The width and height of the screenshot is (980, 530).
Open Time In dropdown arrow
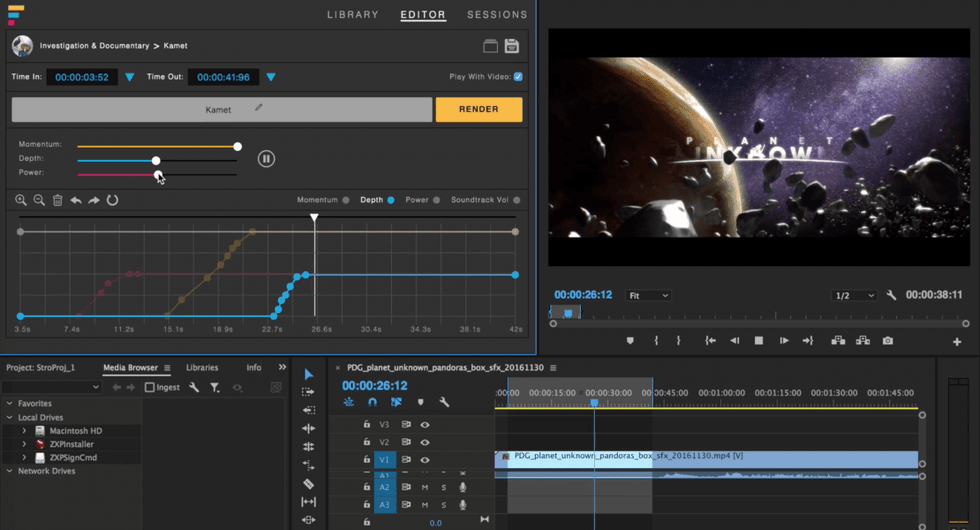click(129, 77)
